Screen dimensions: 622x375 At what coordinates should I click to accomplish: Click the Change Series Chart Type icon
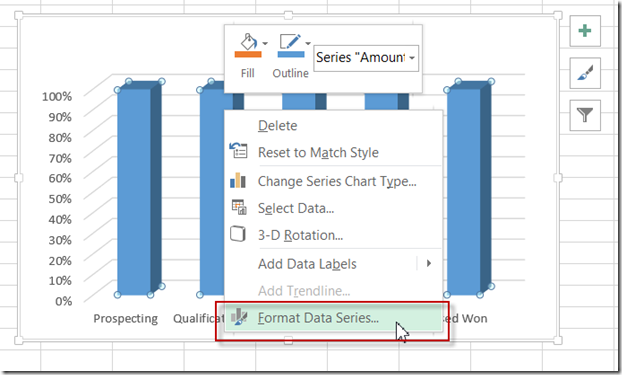pyautogui.click(x=238, y=180)
